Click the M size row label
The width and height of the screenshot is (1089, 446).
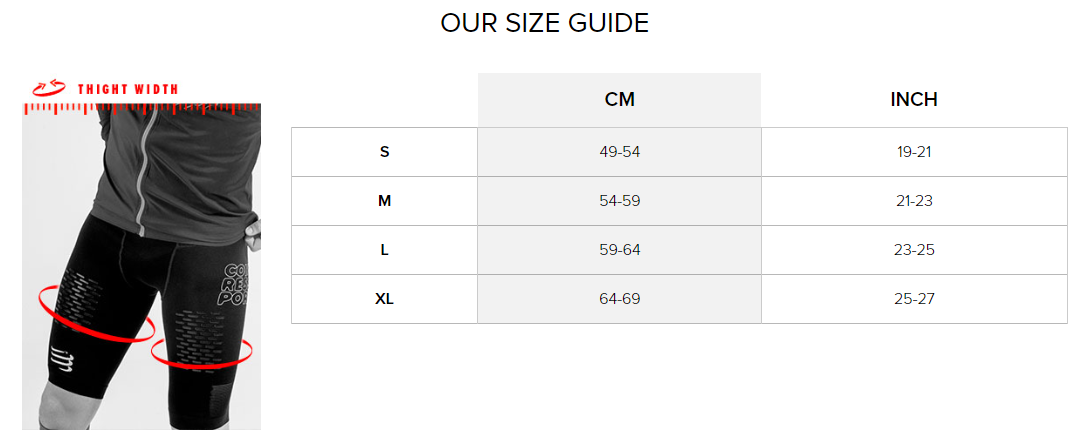click(x=384, y=201)
